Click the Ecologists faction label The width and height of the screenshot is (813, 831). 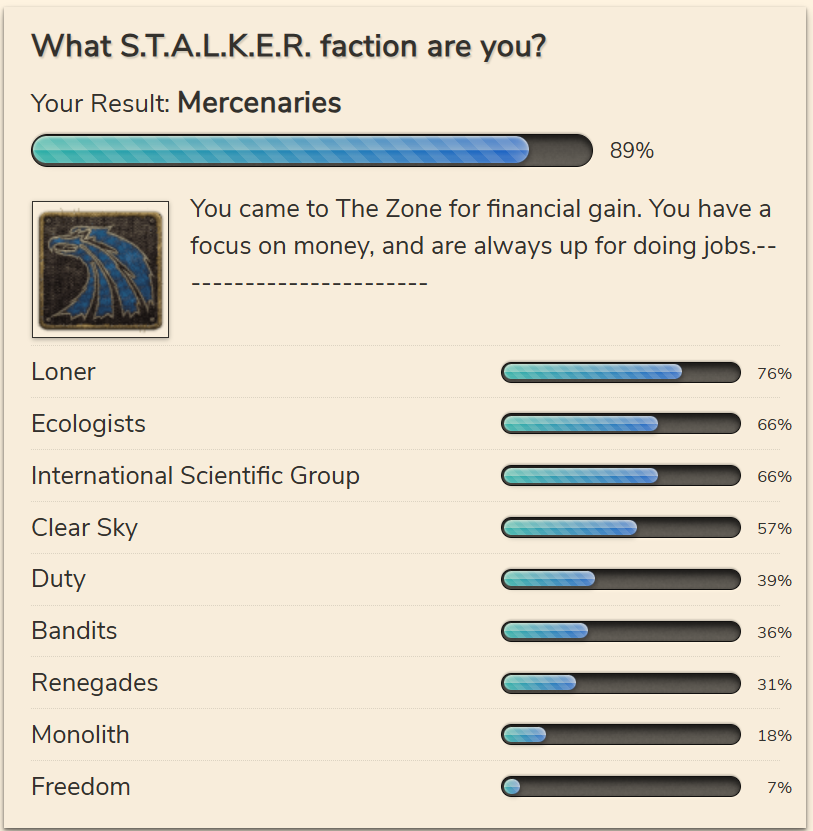[x=89, y=424]
